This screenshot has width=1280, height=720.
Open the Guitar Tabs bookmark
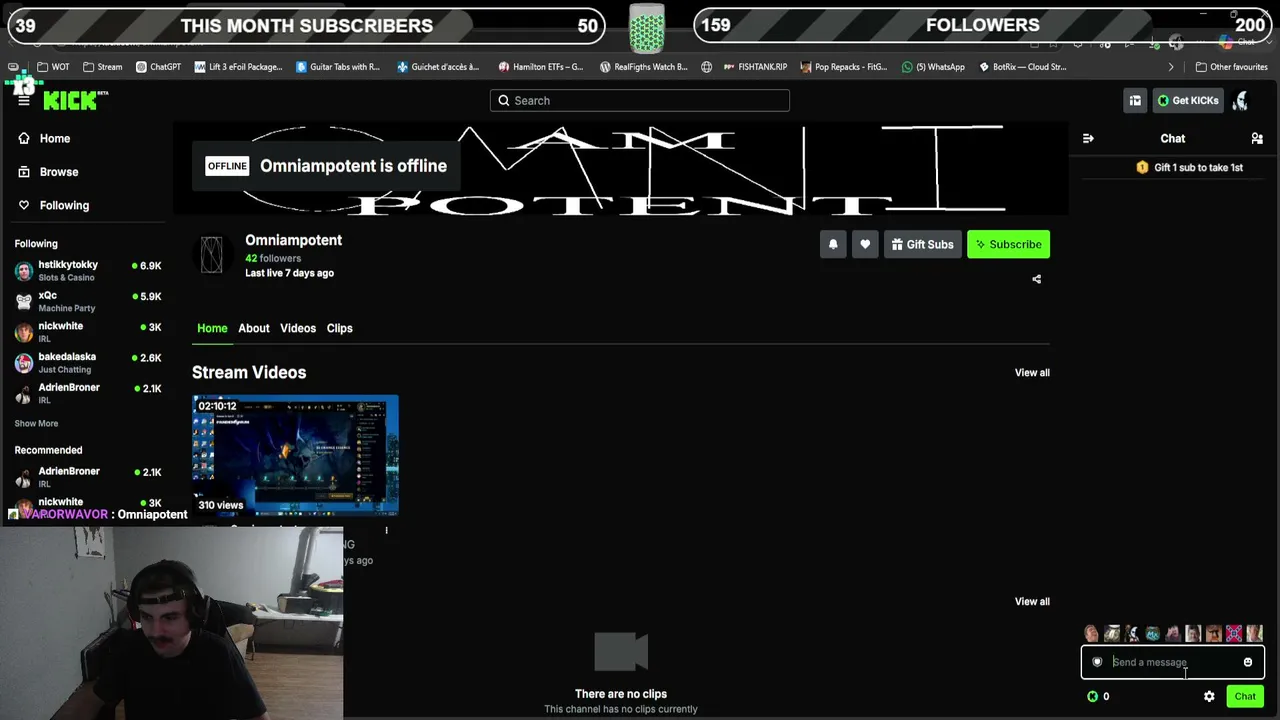[x=338, y=67]
